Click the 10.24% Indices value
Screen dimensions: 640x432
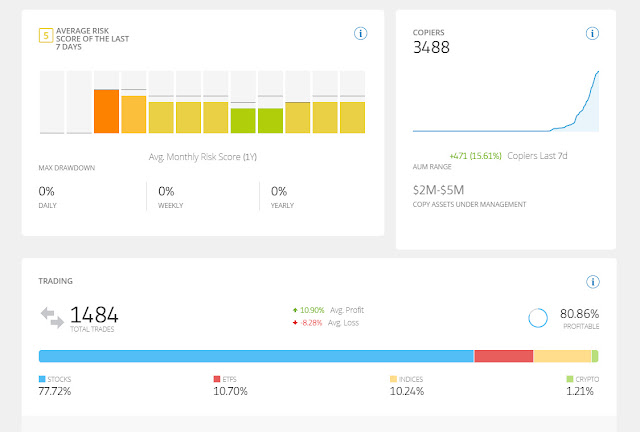pos(407,391)
